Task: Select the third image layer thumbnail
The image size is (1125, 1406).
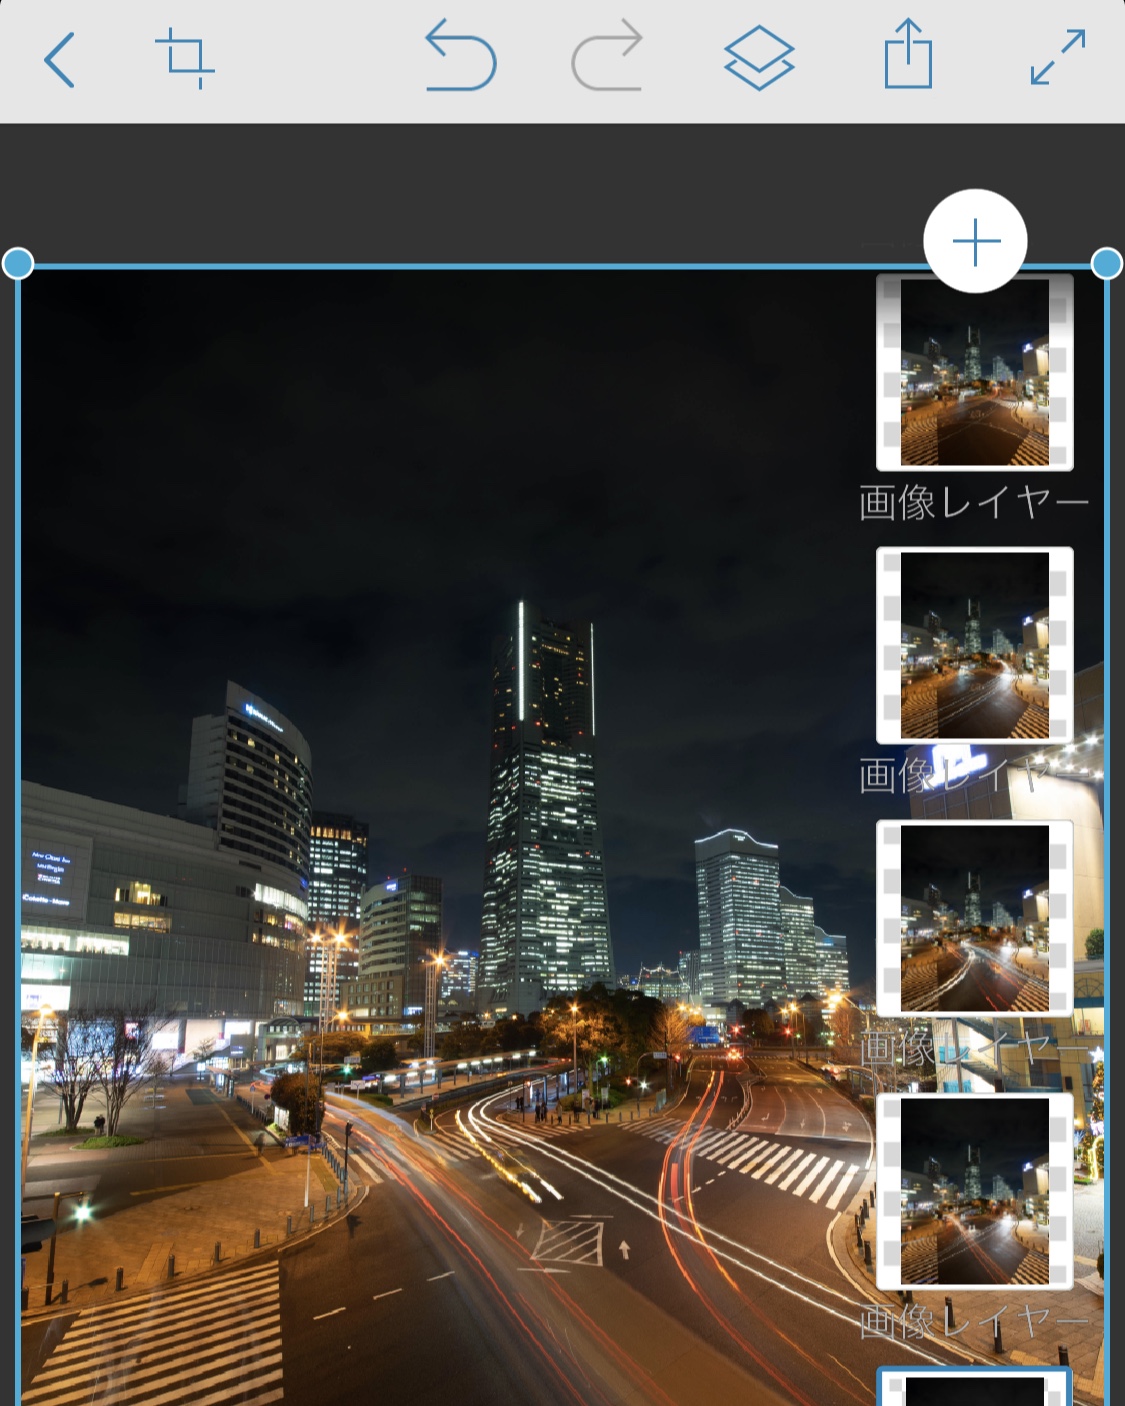Action: (975, 918)
